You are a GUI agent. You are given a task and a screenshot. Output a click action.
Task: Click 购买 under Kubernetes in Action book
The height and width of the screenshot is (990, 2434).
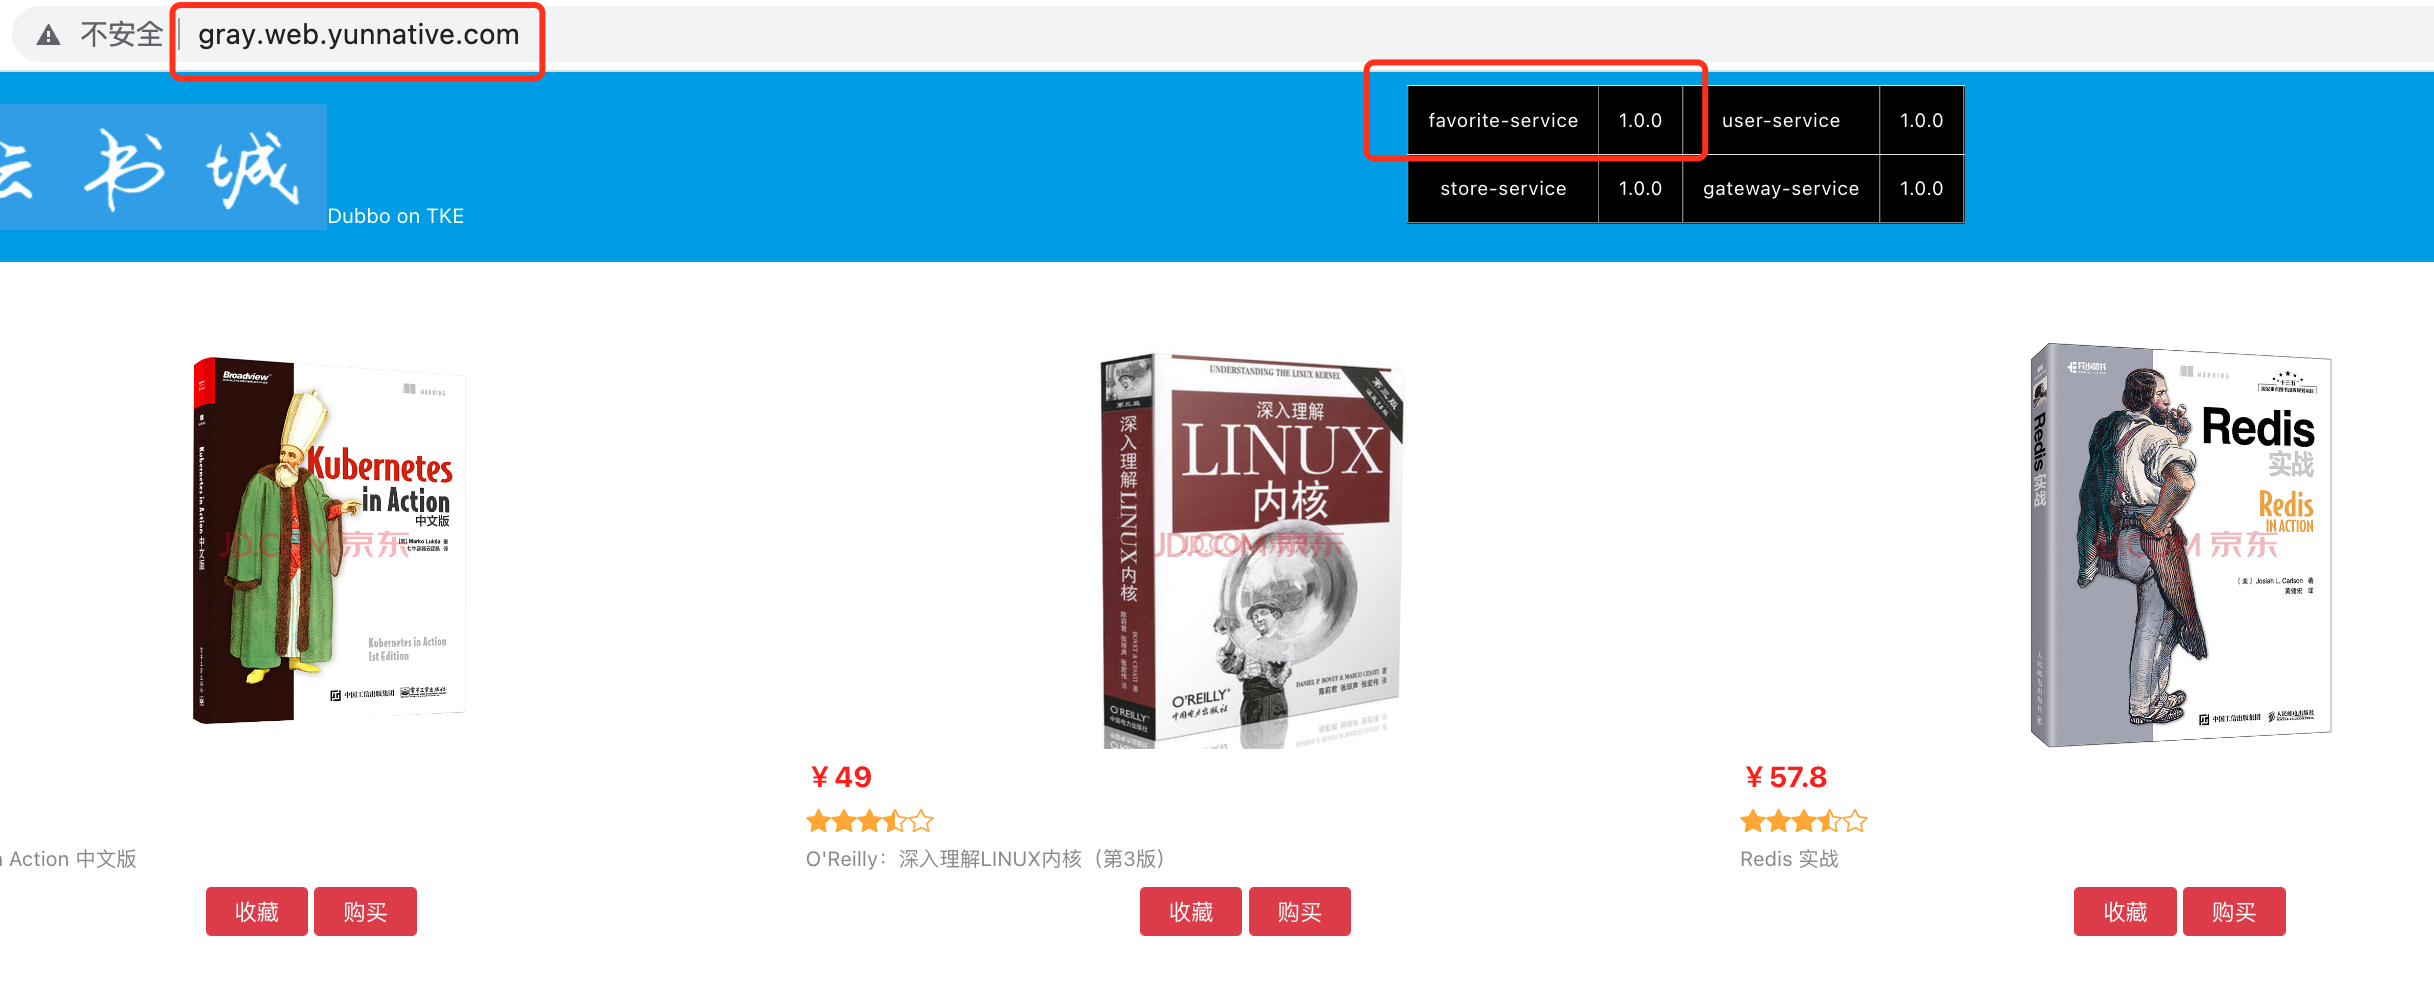365,912
